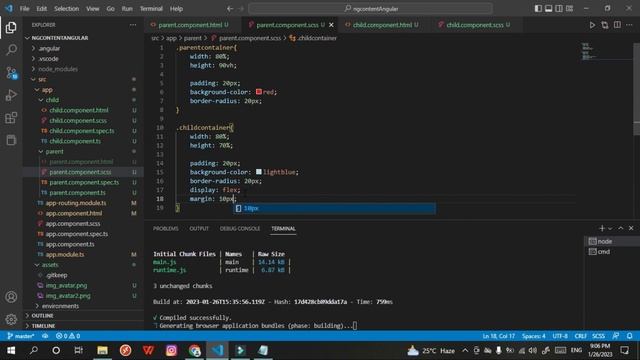Expand the node_modules folder
Screen dimensions: 640x360
84,69
